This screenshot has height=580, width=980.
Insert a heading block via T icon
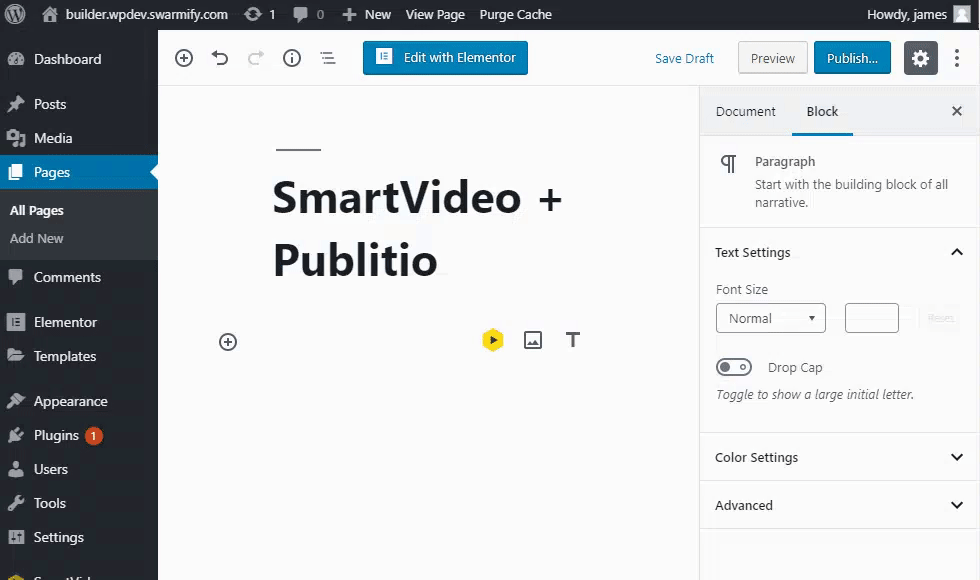coord(573,340)
